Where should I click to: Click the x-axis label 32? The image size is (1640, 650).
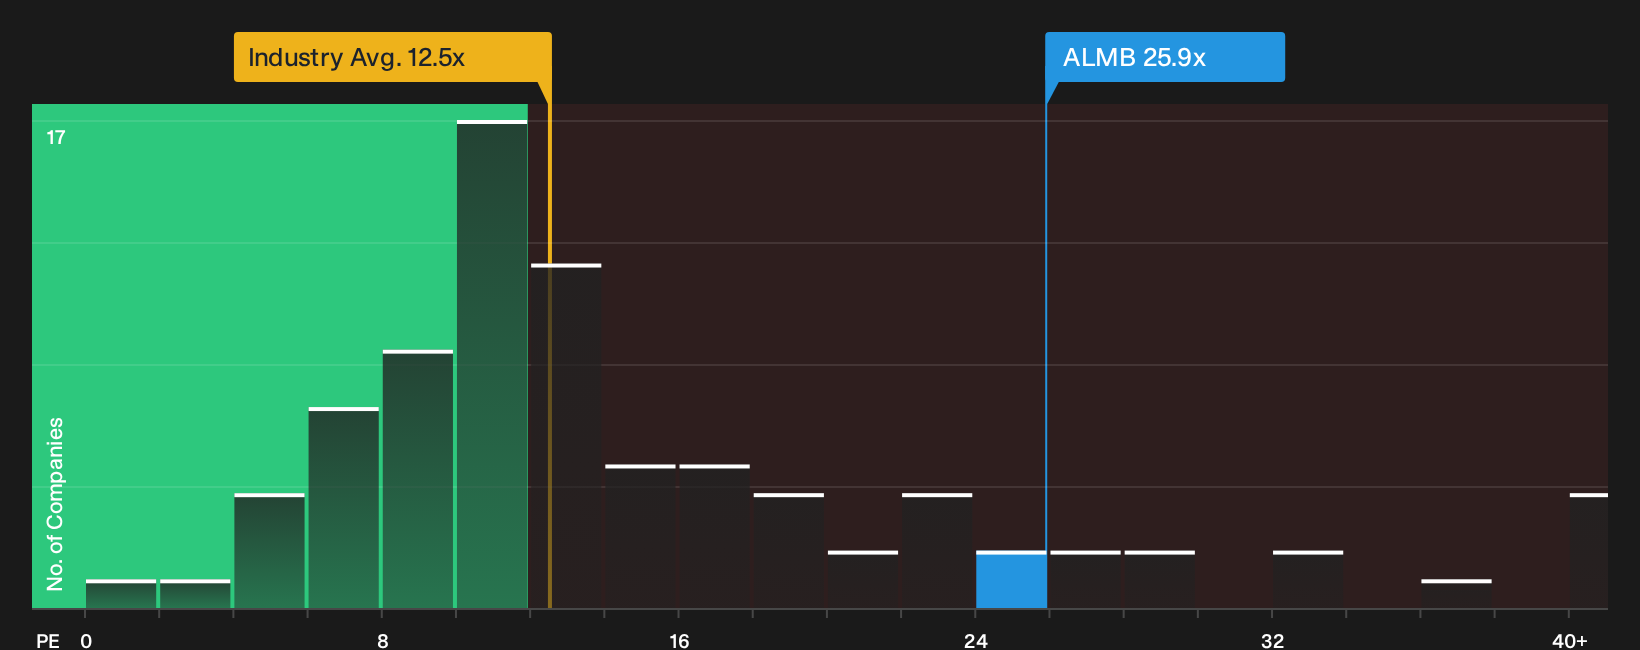1272,640
